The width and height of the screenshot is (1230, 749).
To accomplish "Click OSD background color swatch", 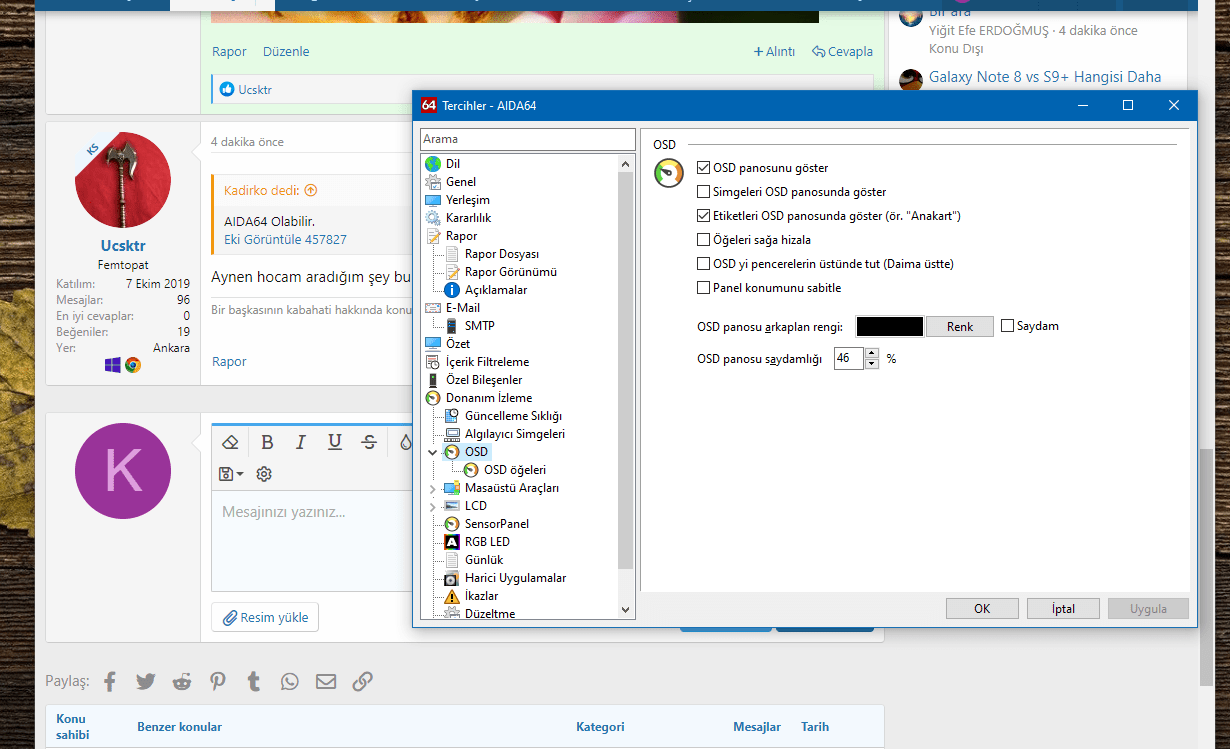I will [890, 326].
